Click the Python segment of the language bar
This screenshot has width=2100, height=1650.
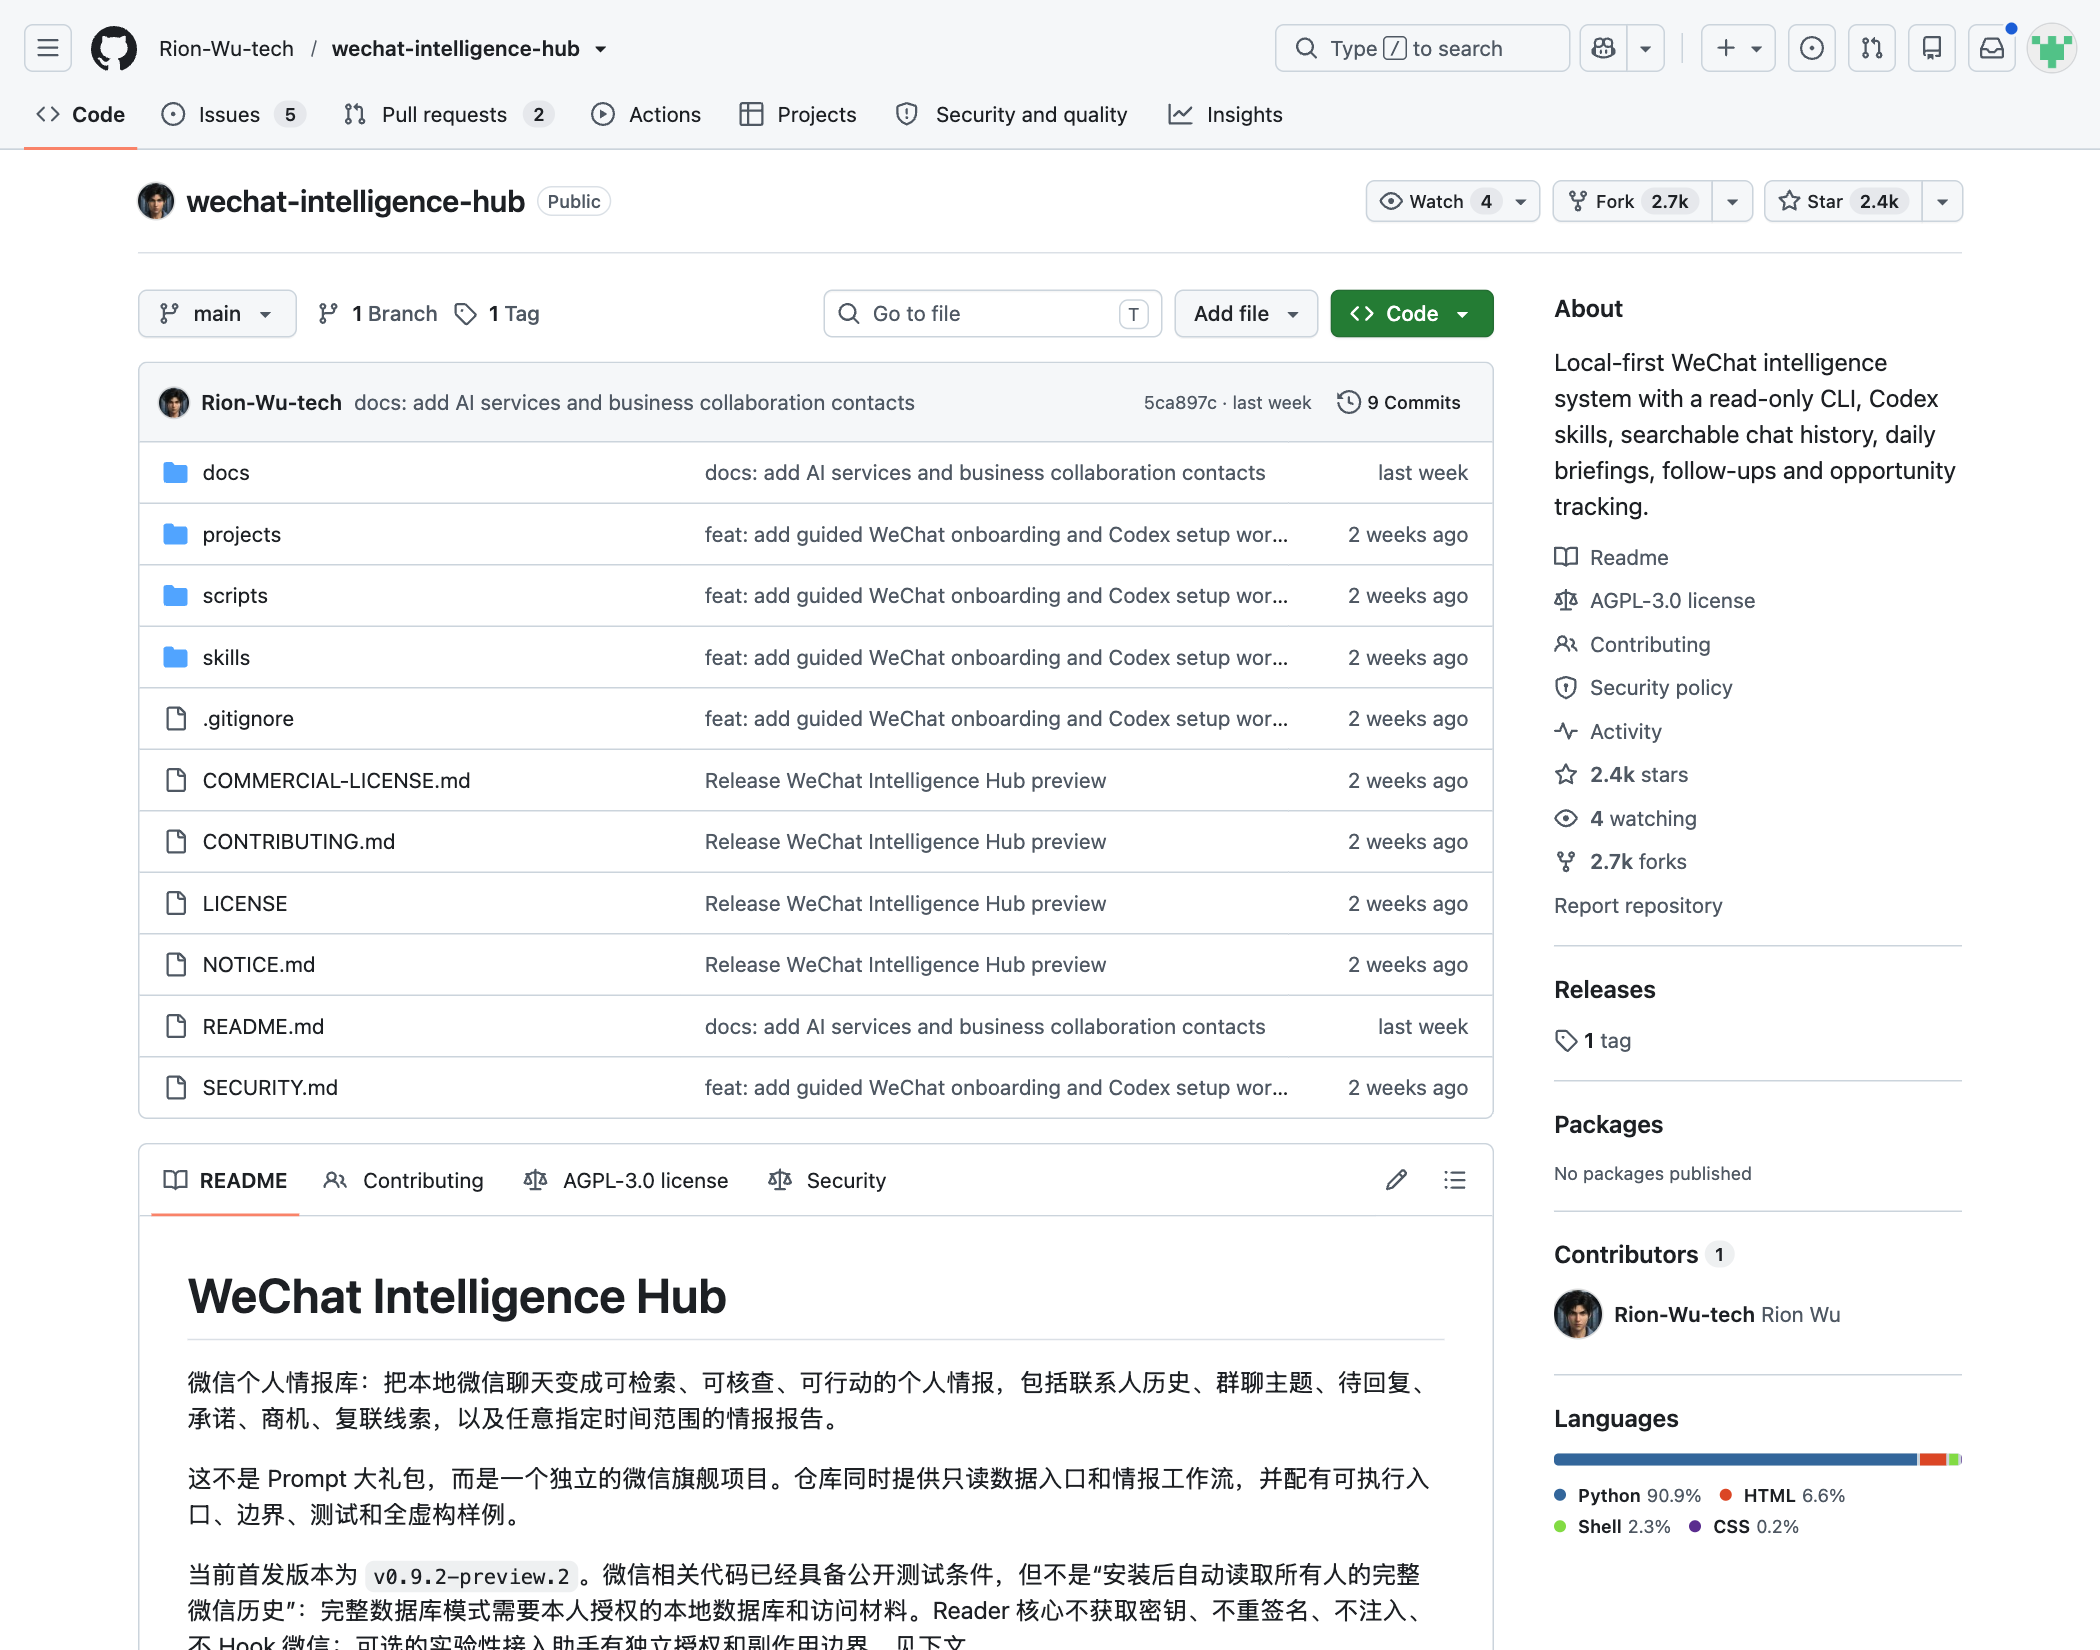(x=1735, y=1459)
